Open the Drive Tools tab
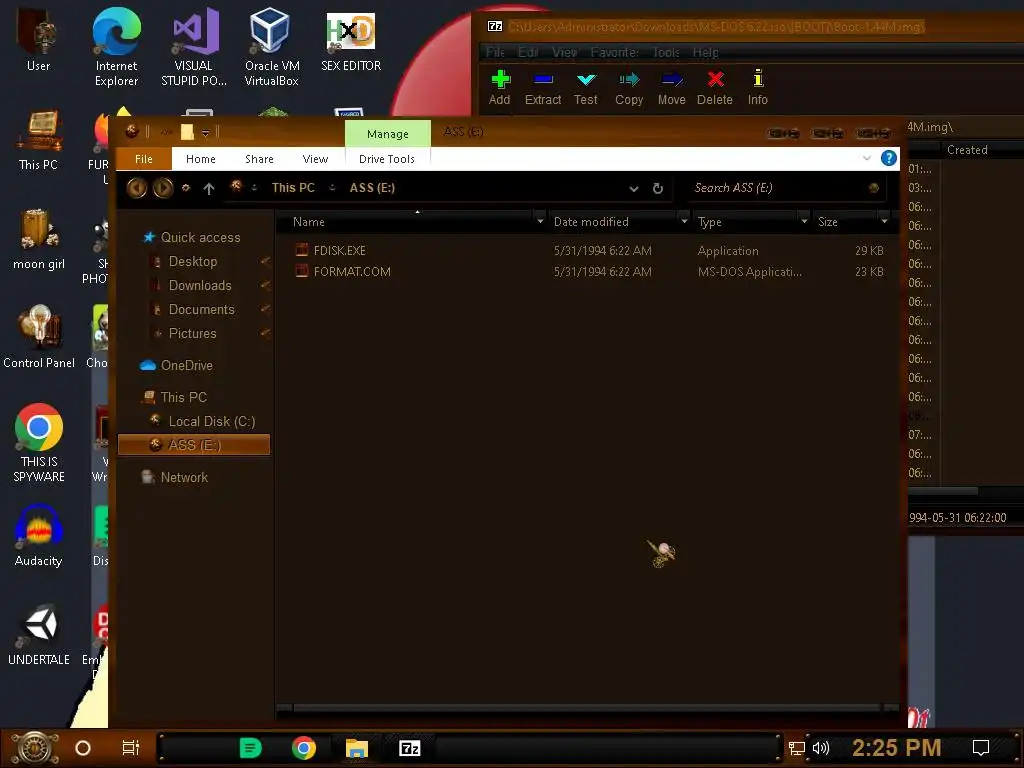This screenshot has height=768, width=1024. (x=387, y=159)
